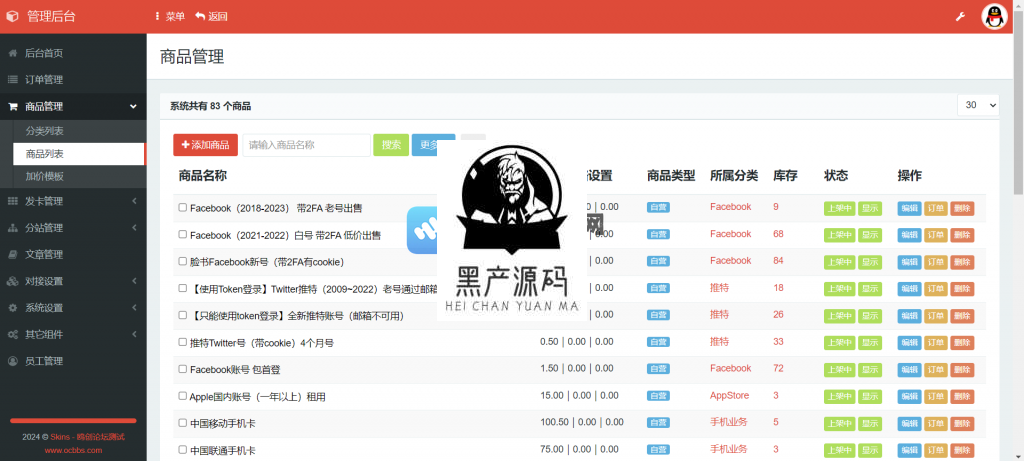The height and width of the screenshot is (461, 1024).
Task: Click 订单 for Apple国内账号 row
Action: pyautogui.click(x=936, y=396)
